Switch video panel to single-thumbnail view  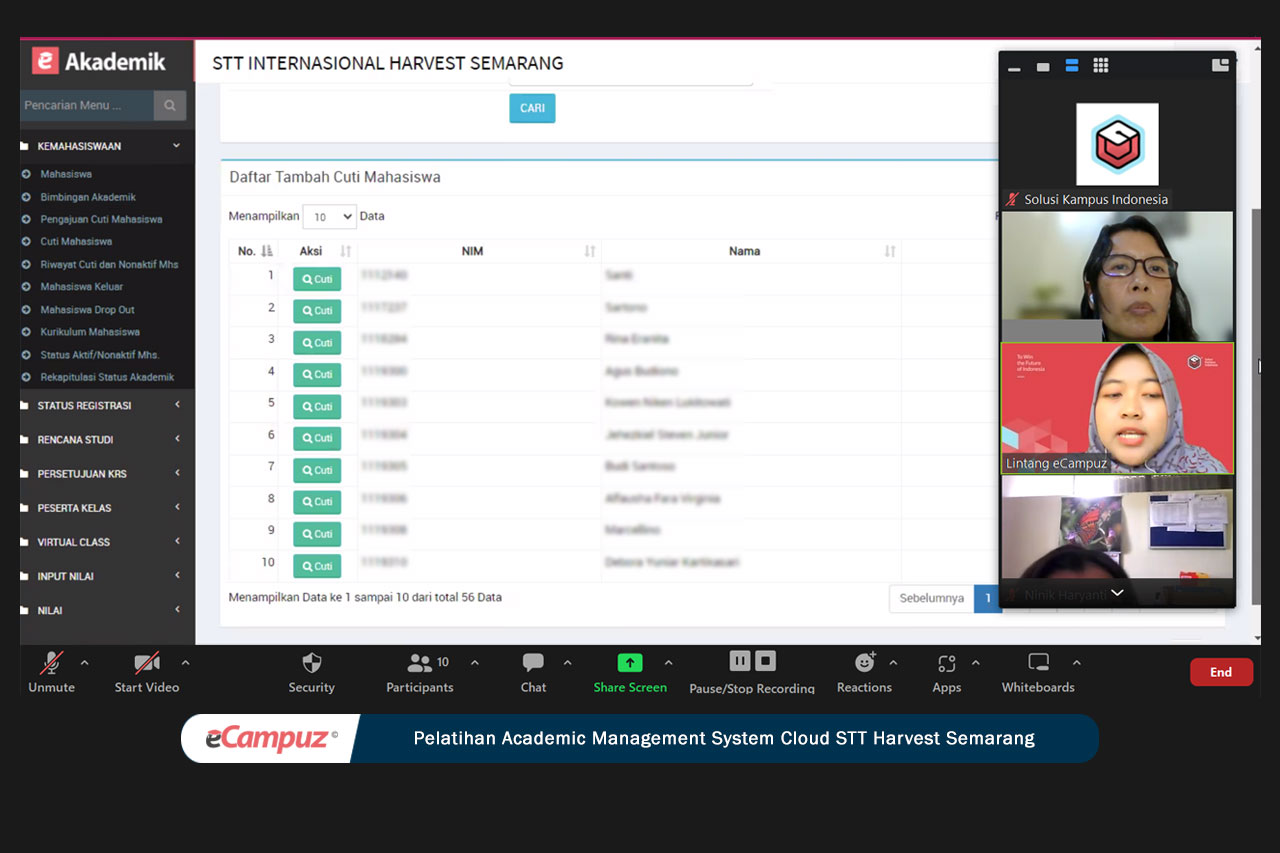click(x=1043, y=67)
